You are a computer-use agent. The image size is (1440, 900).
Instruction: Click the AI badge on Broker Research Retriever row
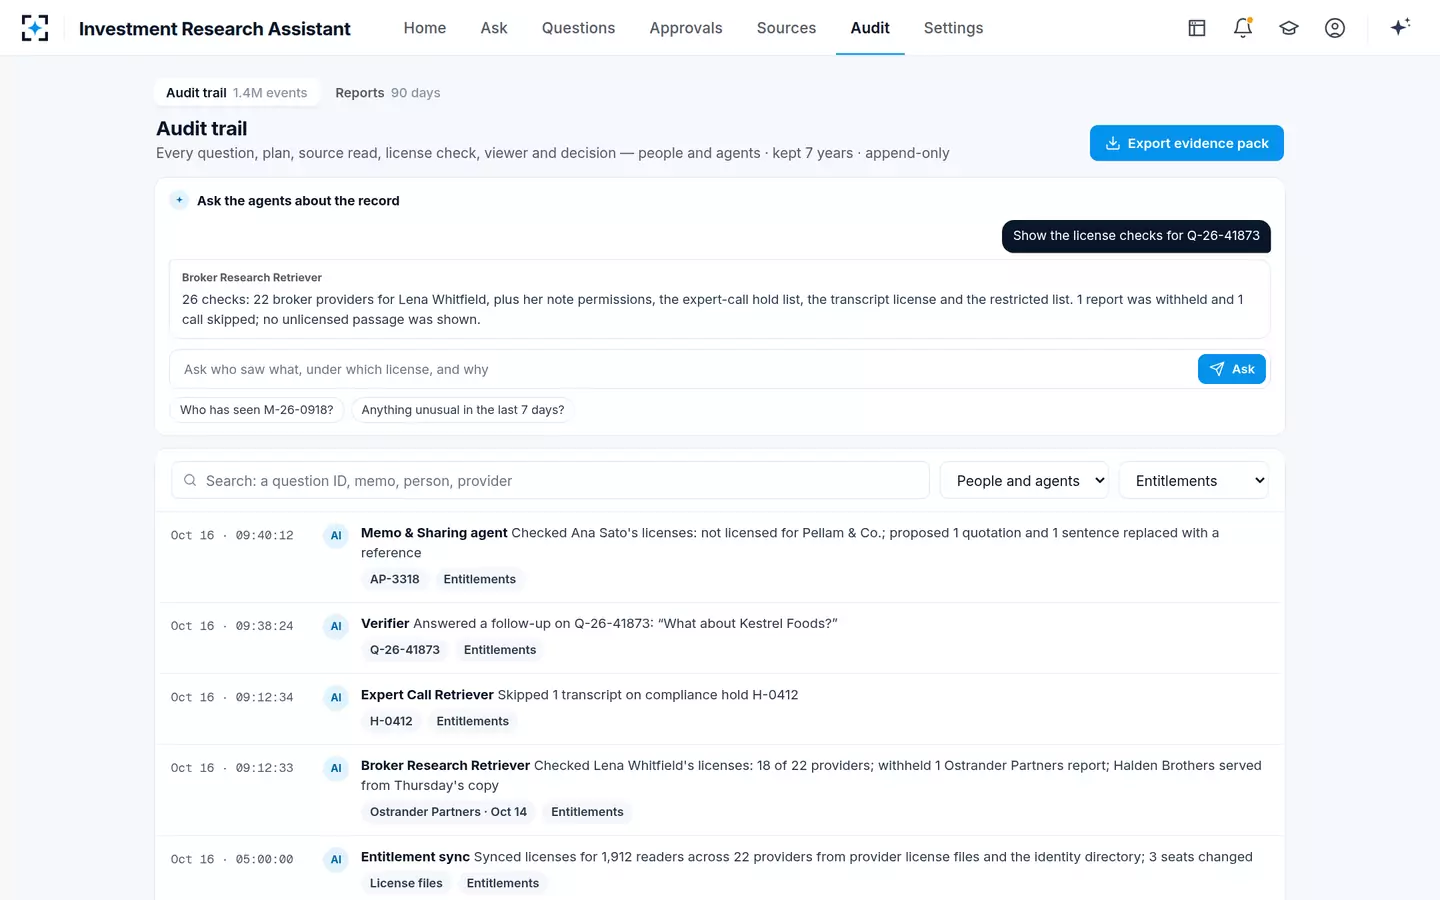[x=336, y=768]
